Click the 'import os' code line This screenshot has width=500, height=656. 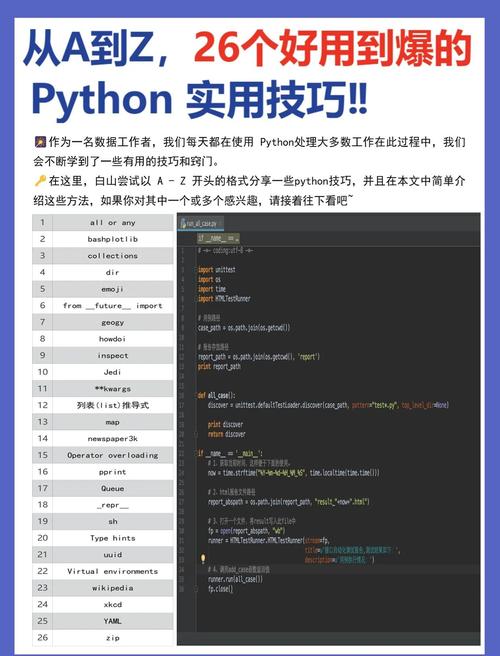click(x=209, y=279)
